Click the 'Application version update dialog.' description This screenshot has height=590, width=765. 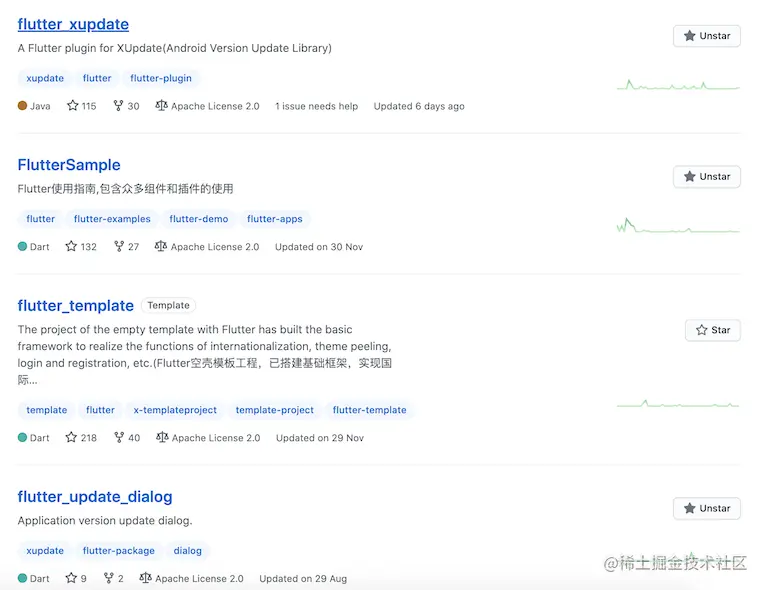click(x=105, y=520)
